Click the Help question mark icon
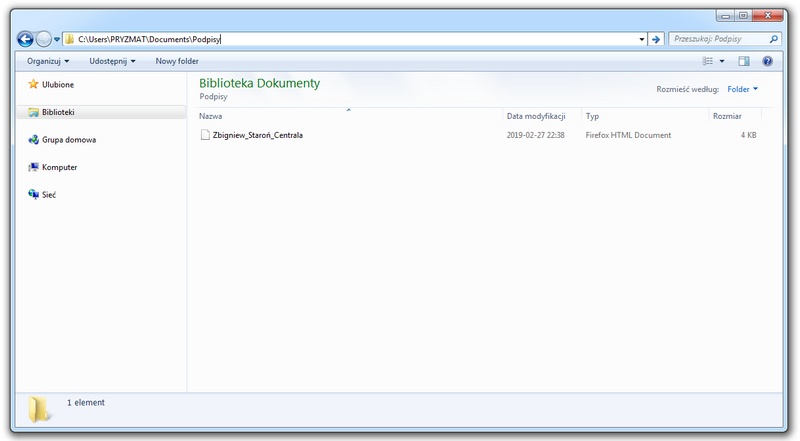The width and height of the screenshot is (800, 441). [767, 61]
